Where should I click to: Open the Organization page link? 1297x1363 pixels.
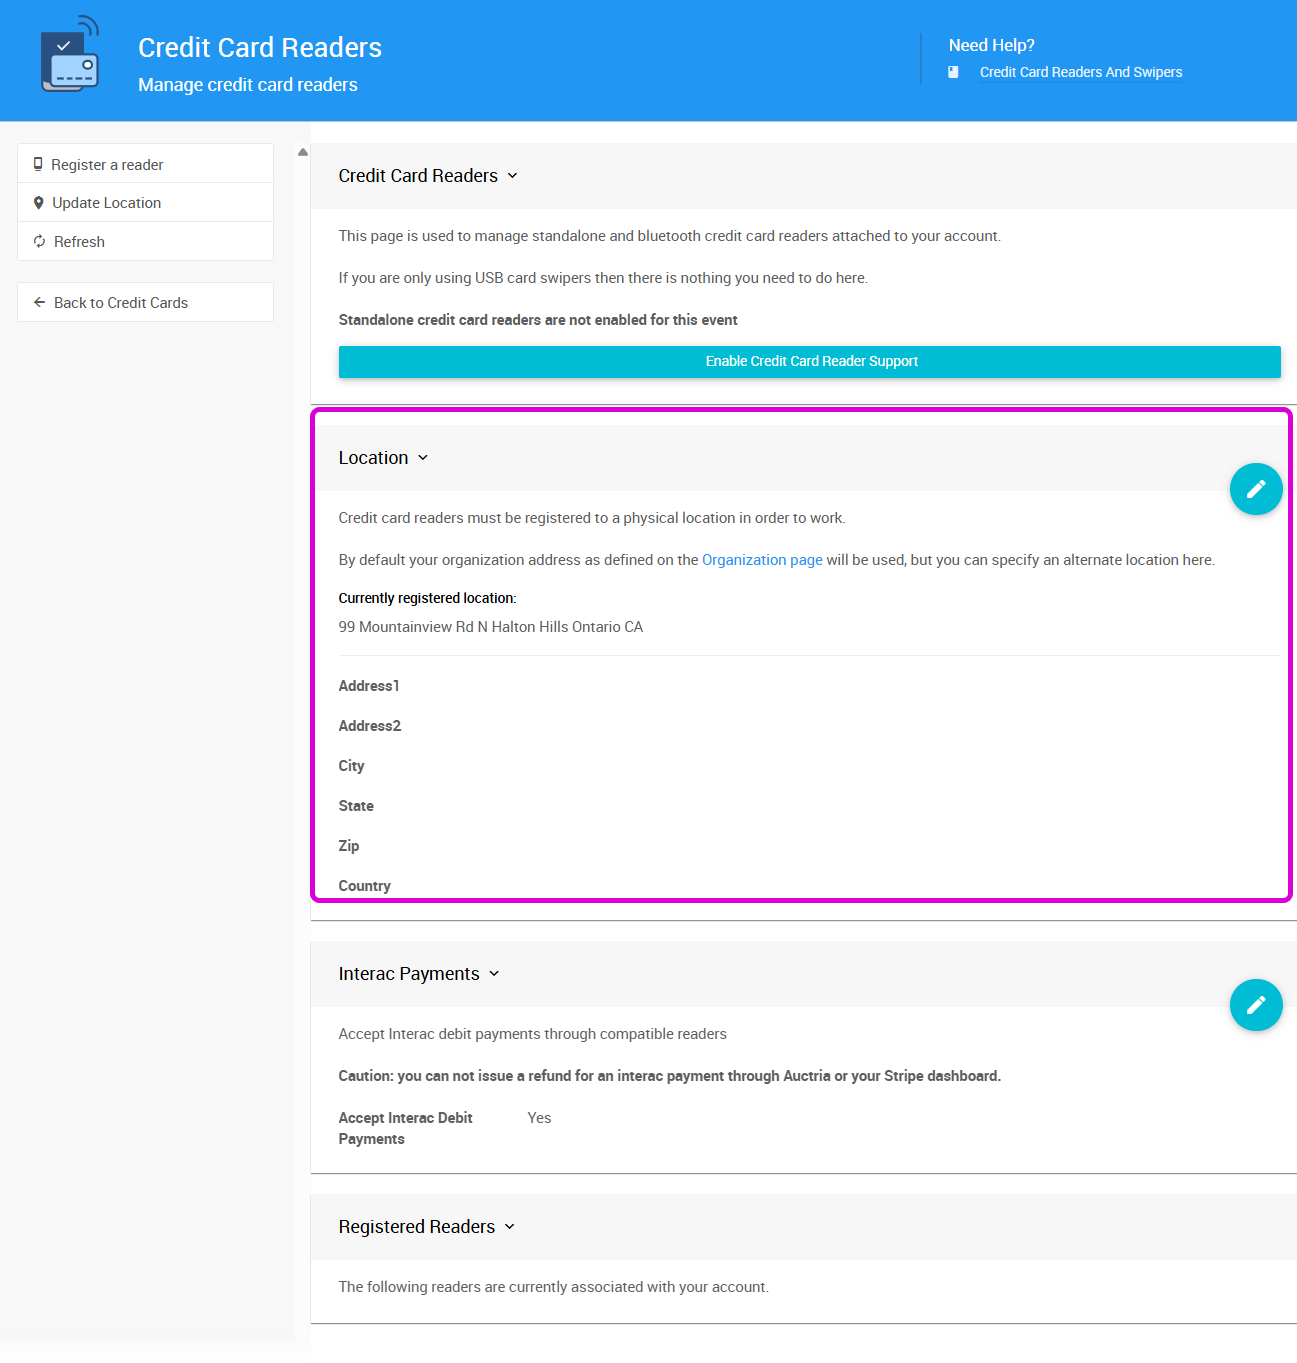pos(762,560)
